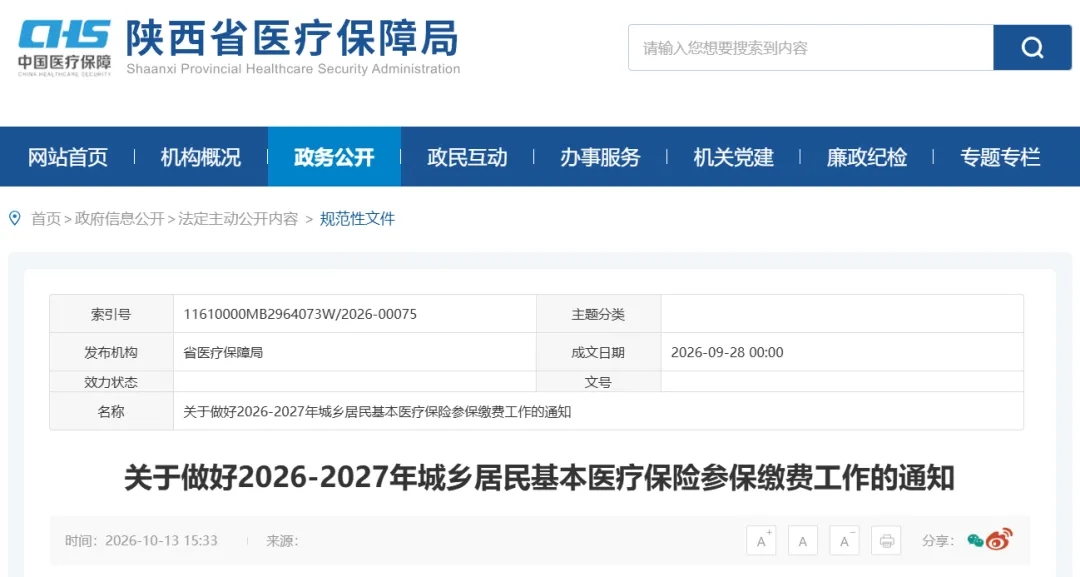Open 法定主动公开内容 breadcrumb link

coord(238,219)
